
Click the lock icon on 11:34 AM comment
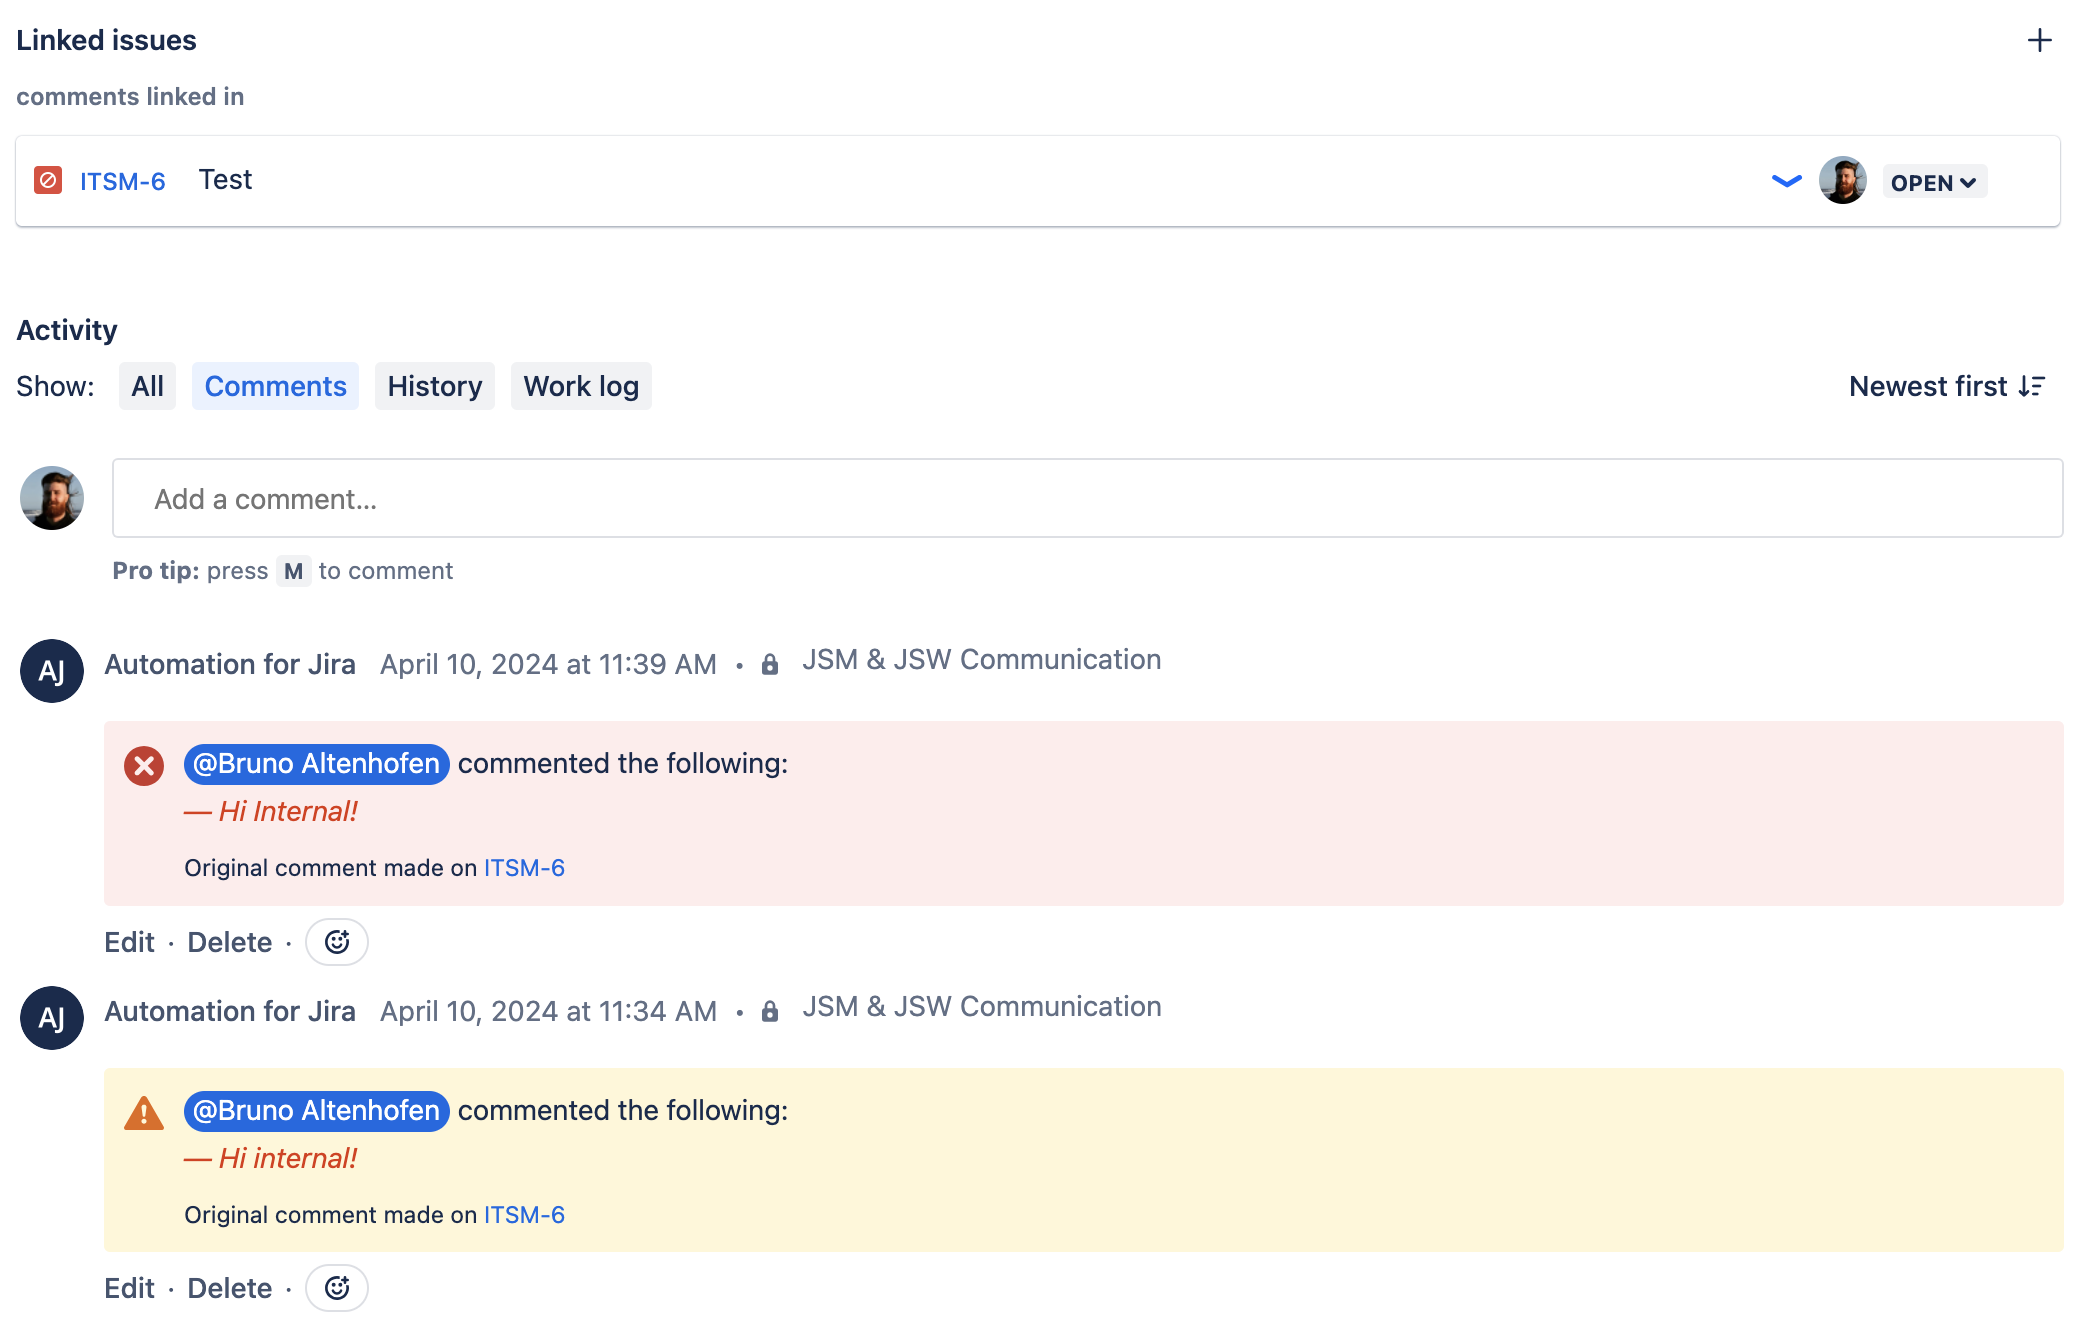tap(770, 1011)
